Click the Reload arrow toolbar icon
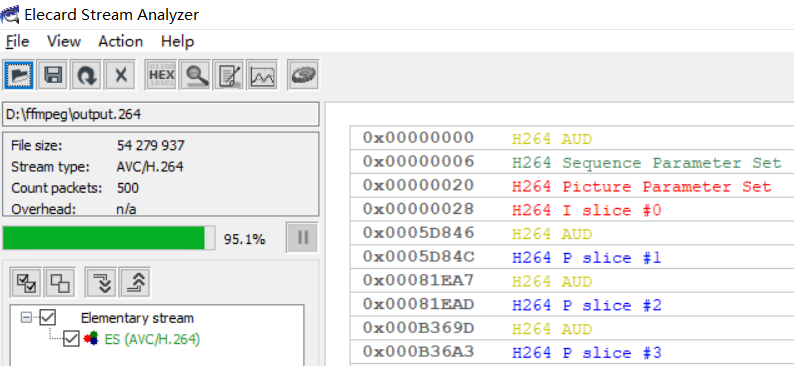Screen dimensions: 794x366 pos(87,75)
